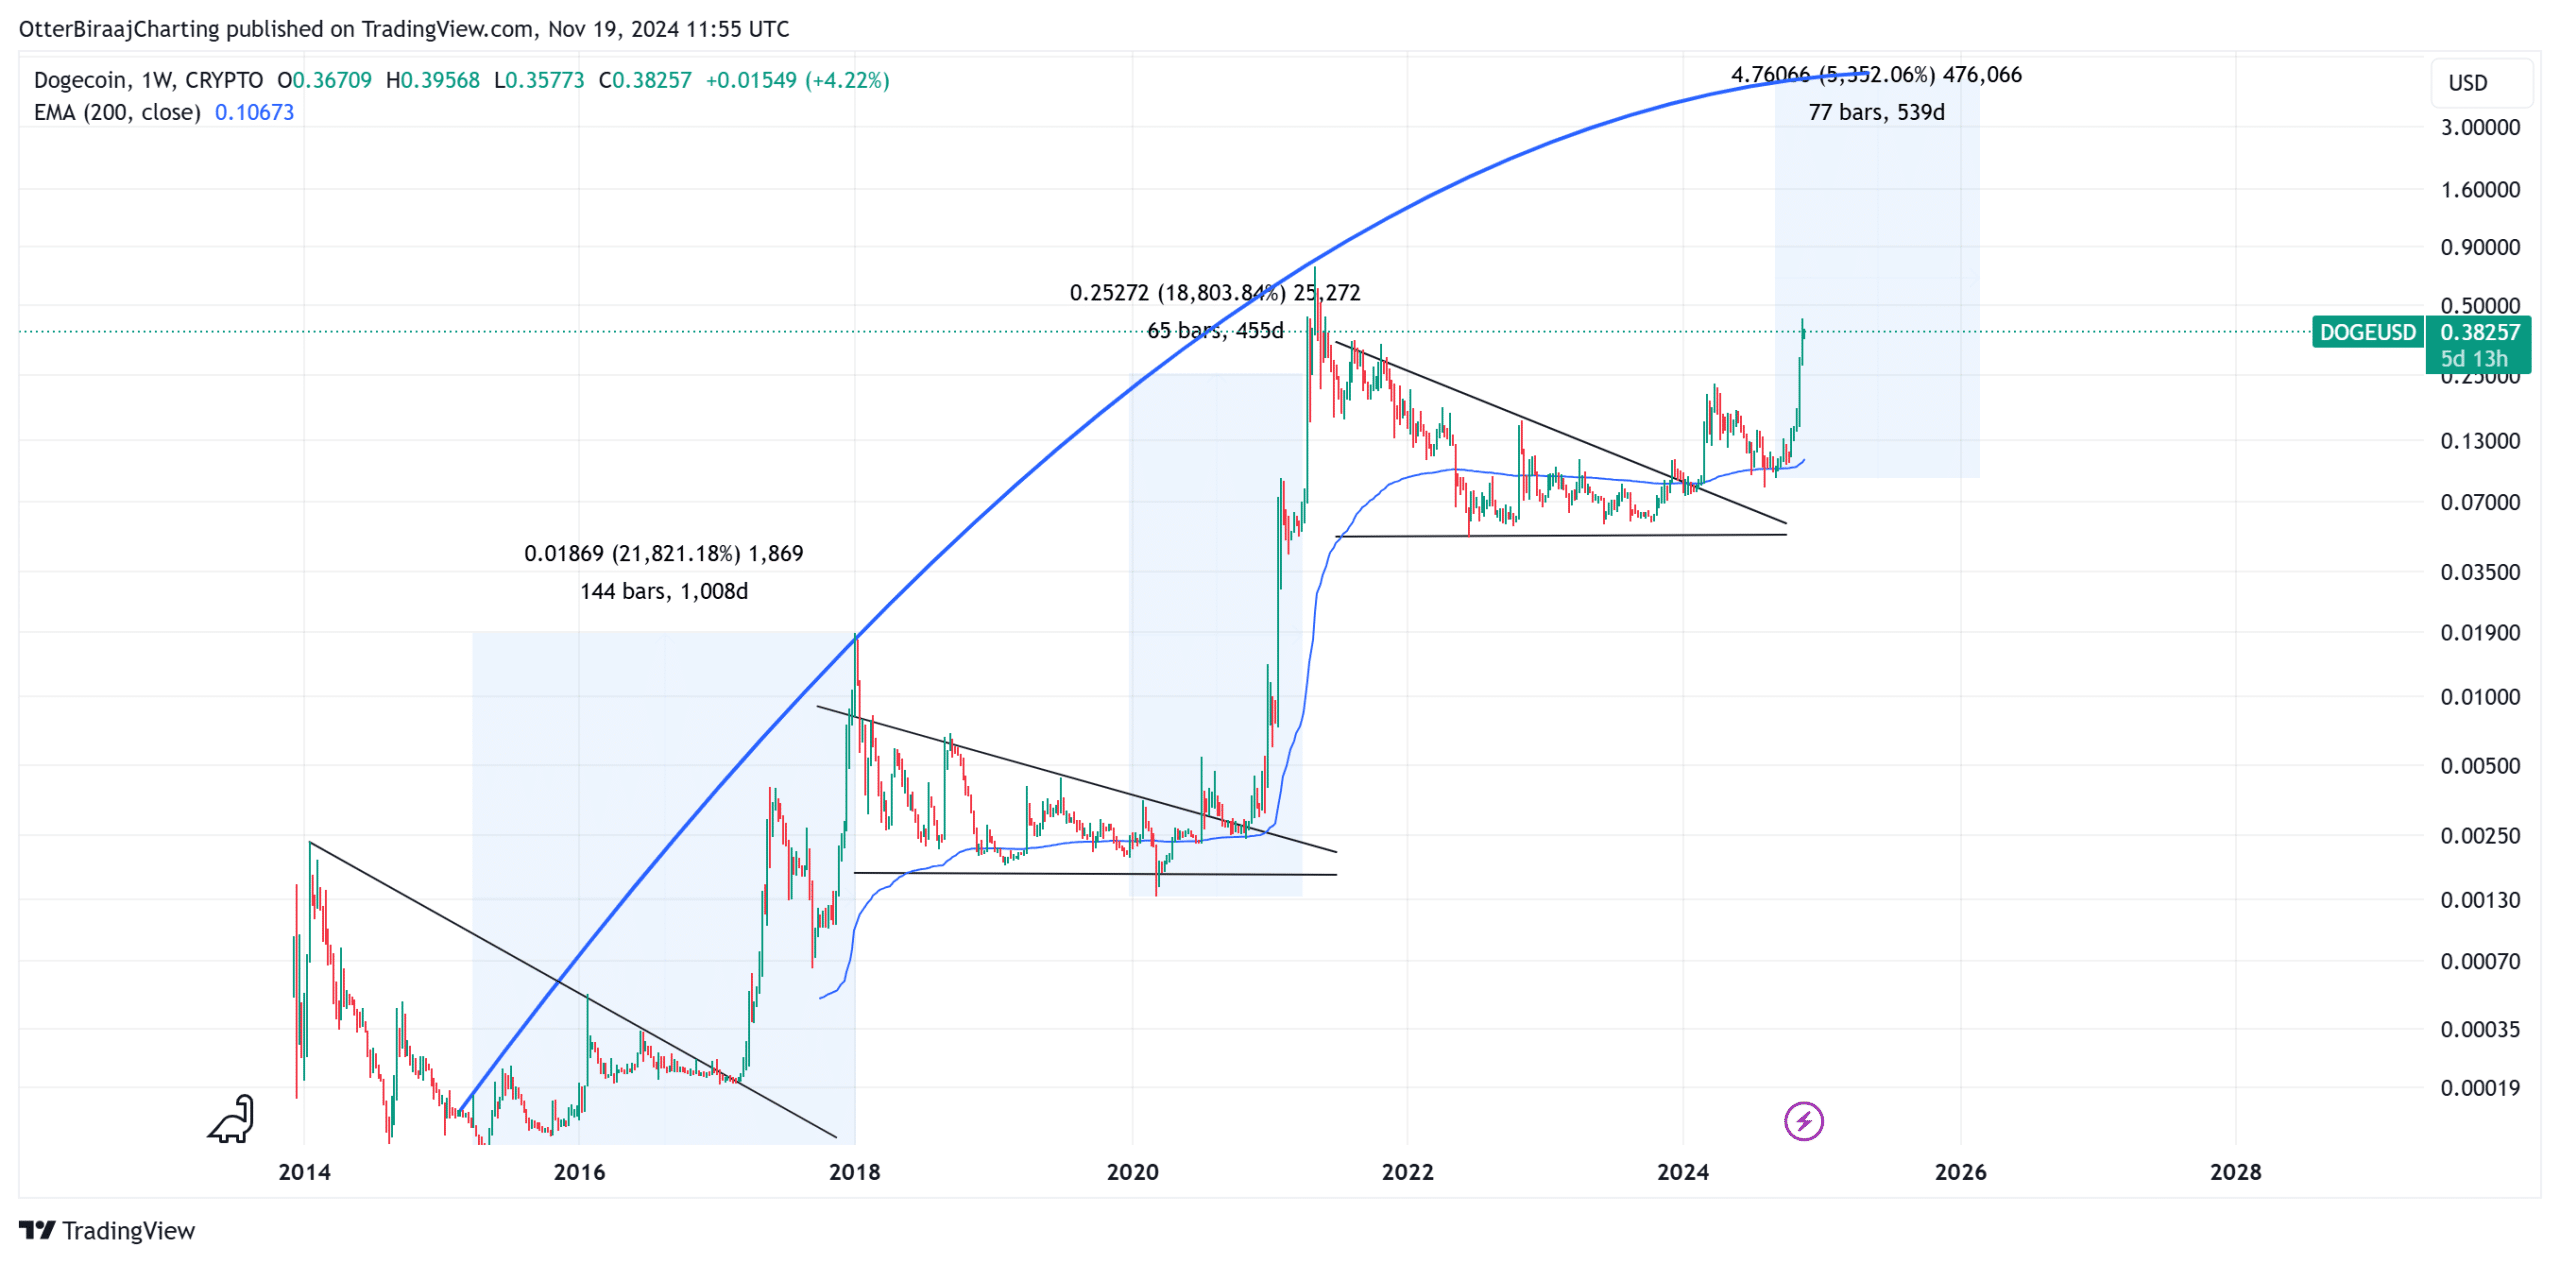Click the 2014 time axis label
This screenshot has height=1264, width=2560.
304,1171
